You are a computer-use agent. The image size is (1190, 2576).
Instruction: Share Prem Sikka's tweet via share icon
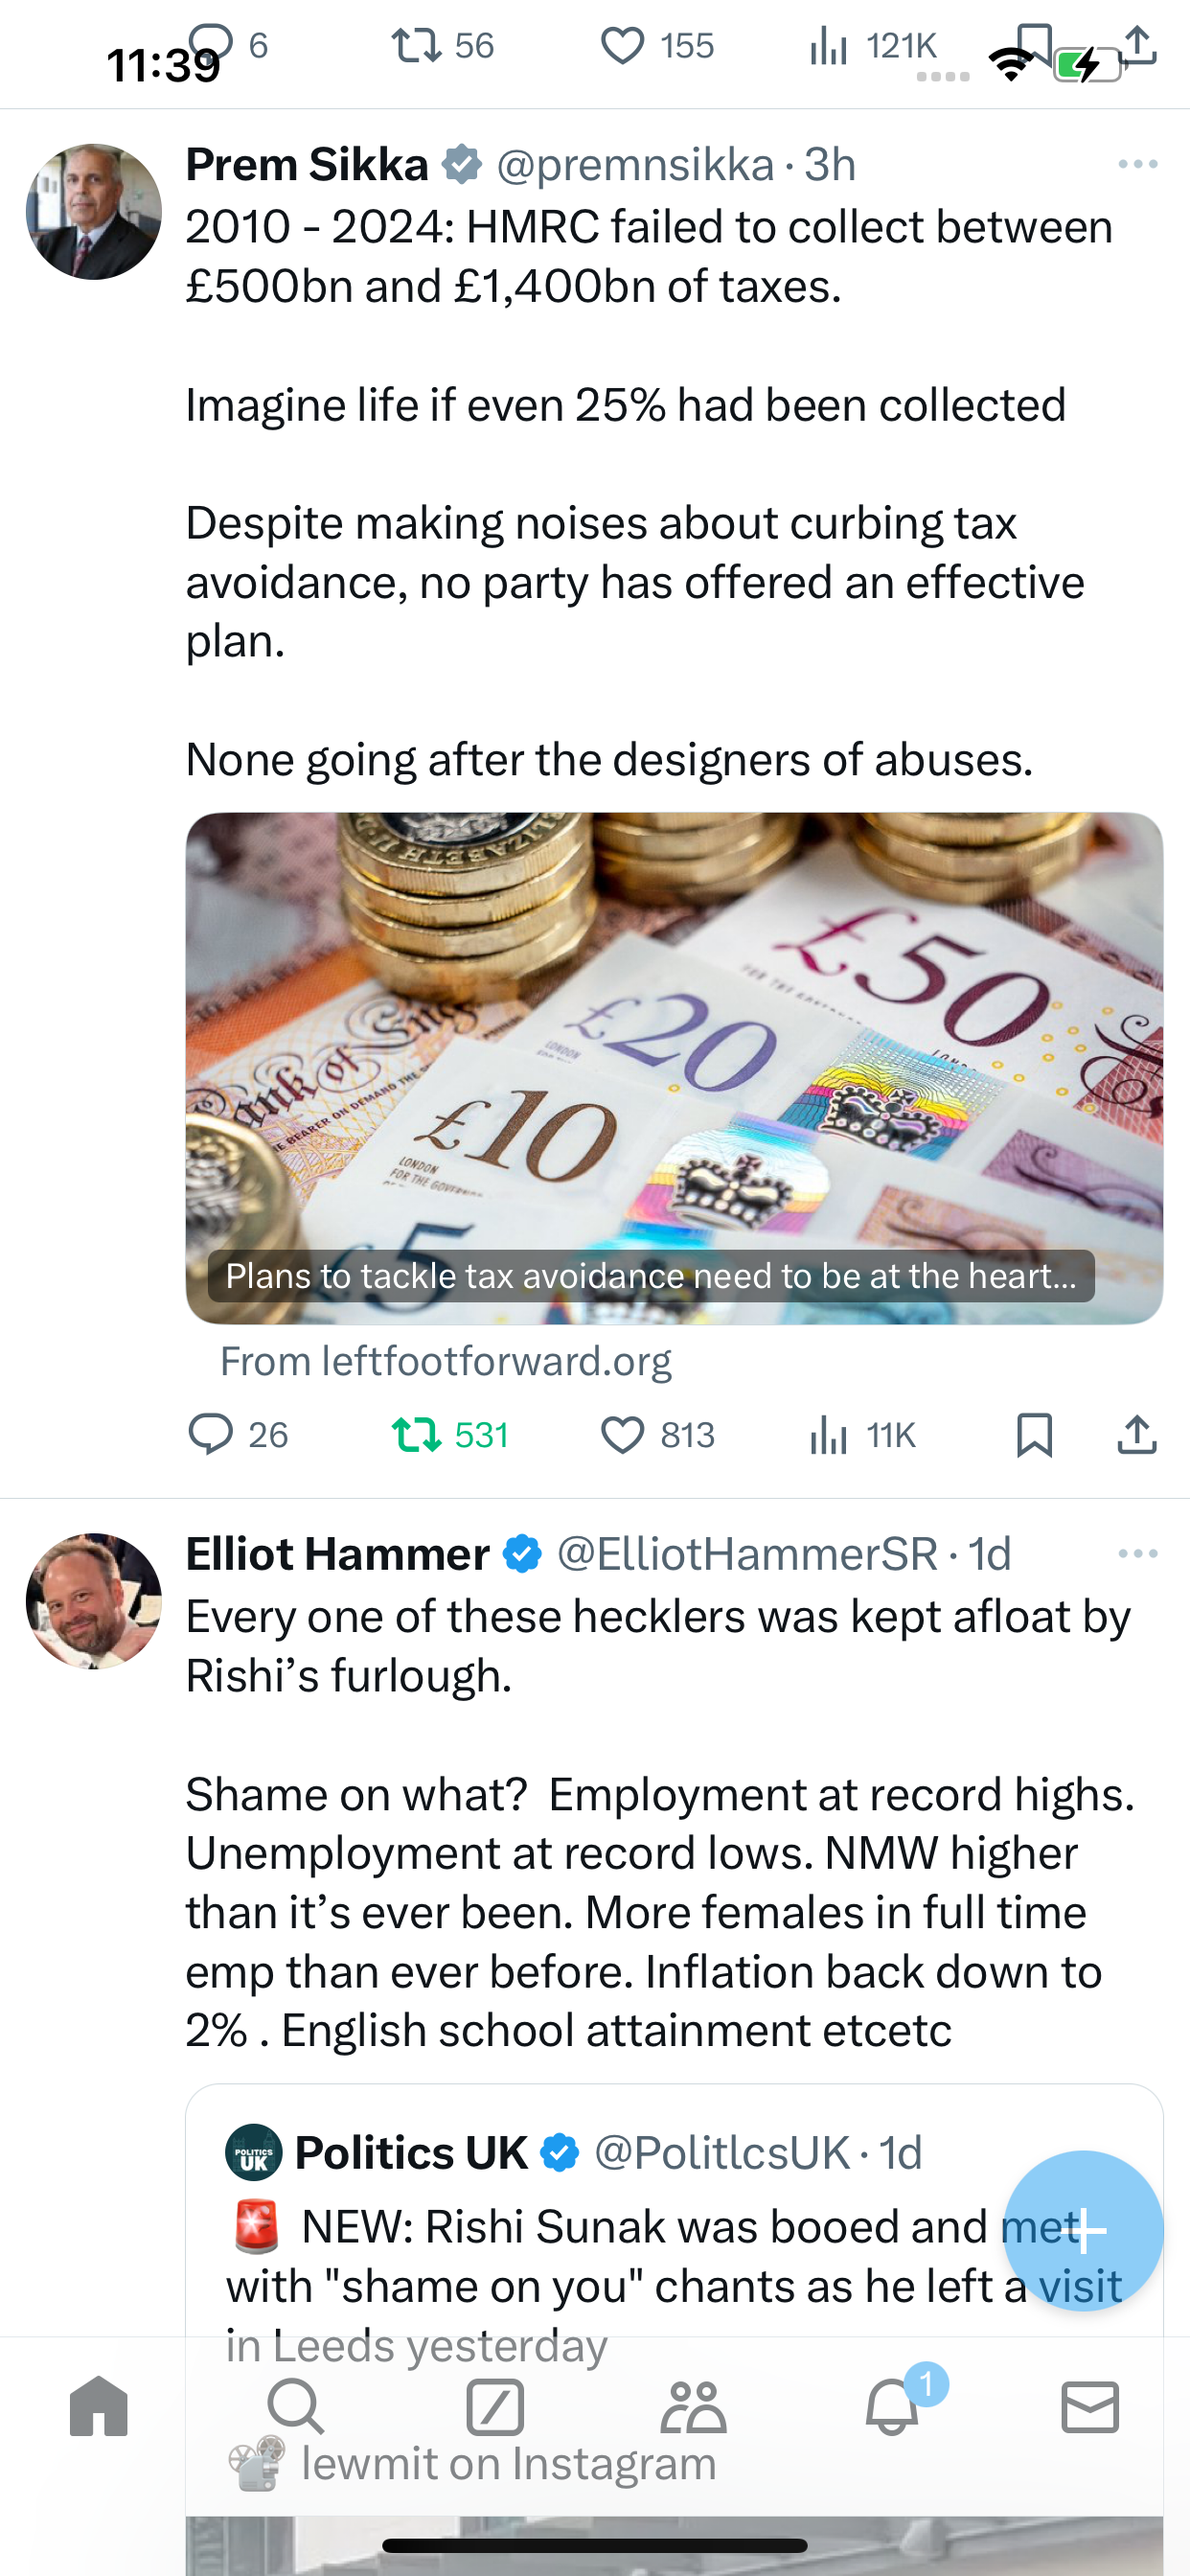(x=1137, y=1435)
